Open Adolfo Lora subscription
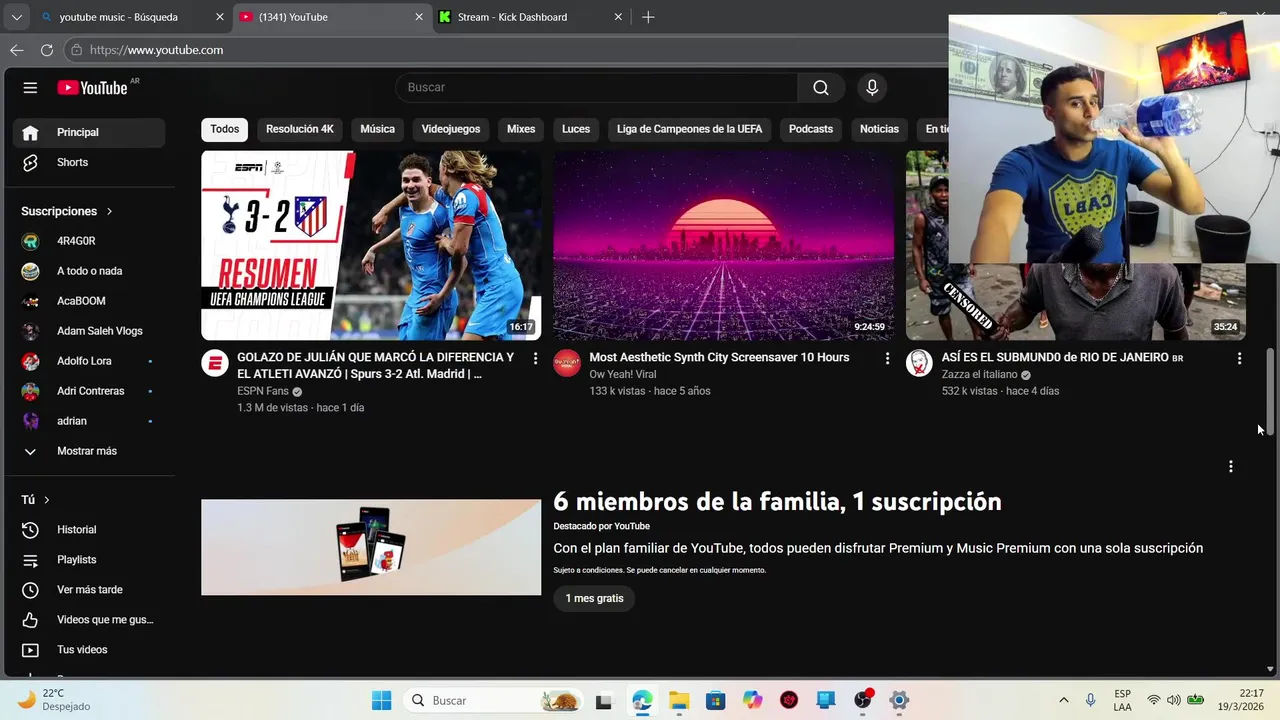Viewport: 1280px width, 720px height. click(89, 361)
